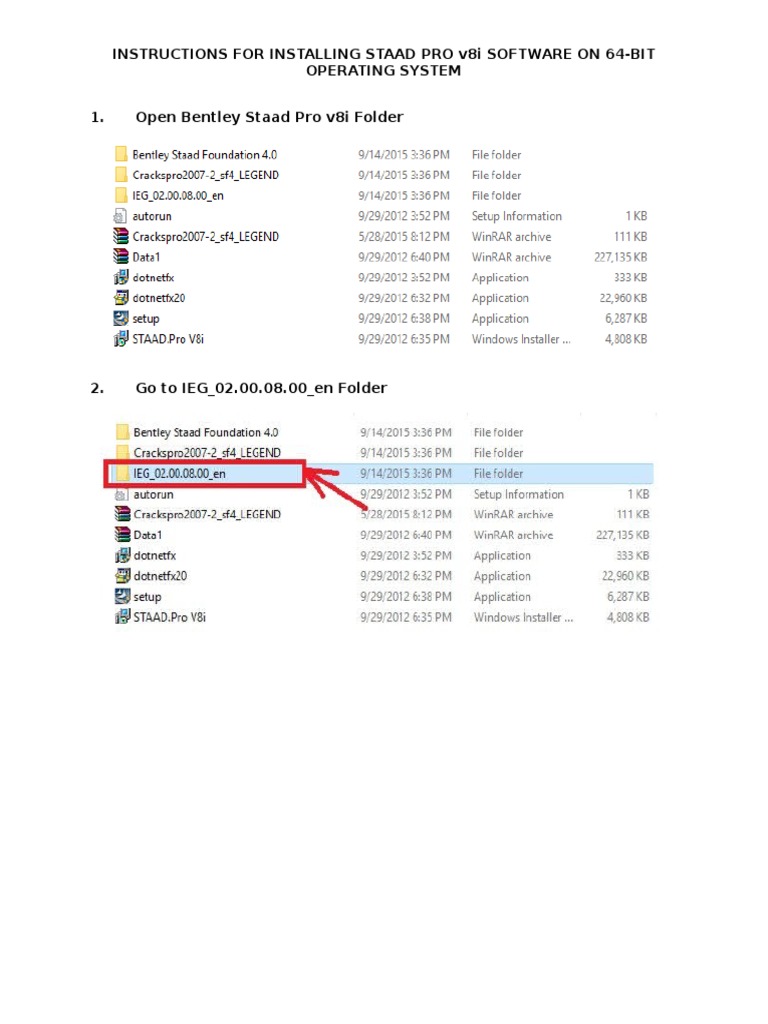Image resolution: width=768 pixels, height=1024 pixels.
Task: Click the STAAD.Pro V8i installer icon in step 2 list
Action: [x=122, y=616]
